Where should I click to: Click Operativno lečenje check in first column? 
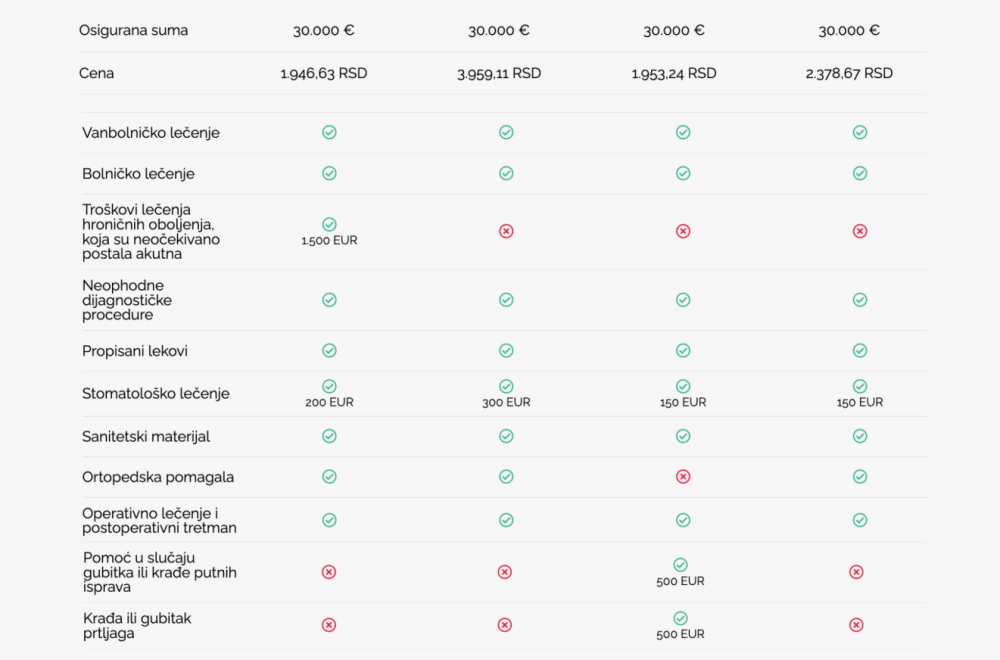[x=329, y=520]
